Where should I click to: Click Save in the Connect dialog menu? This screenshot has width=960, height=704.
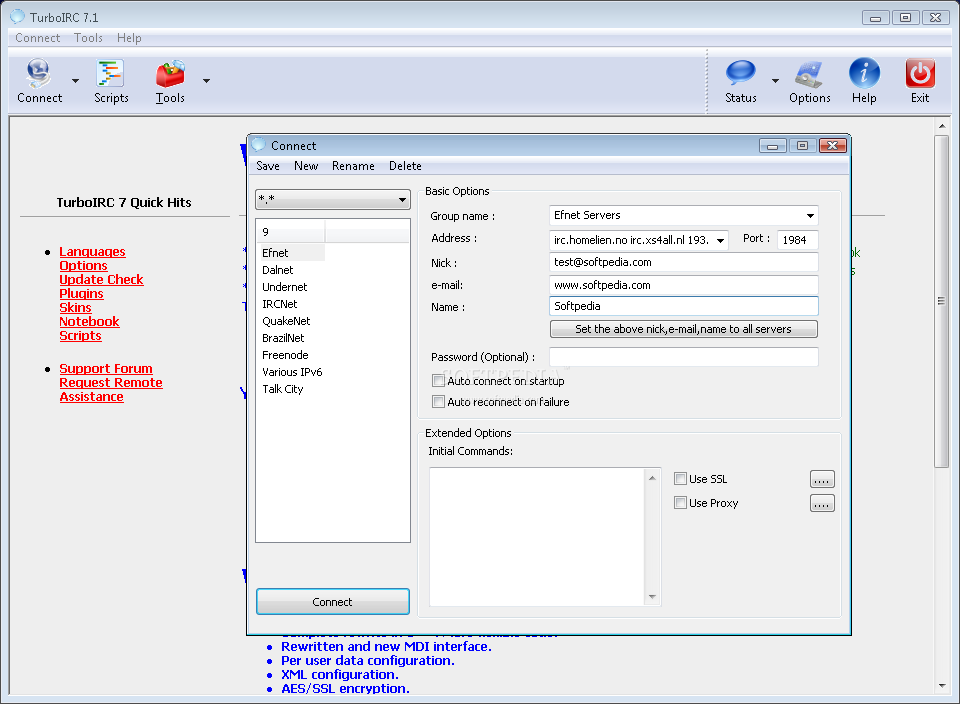tap(268, 166)
